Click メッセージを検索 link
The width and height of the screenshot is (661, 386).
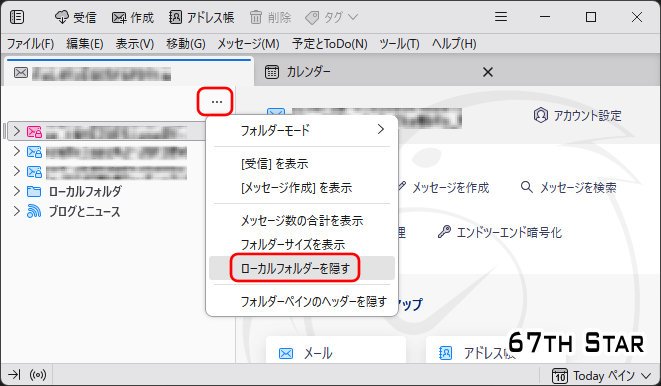(x=568, y=187)
